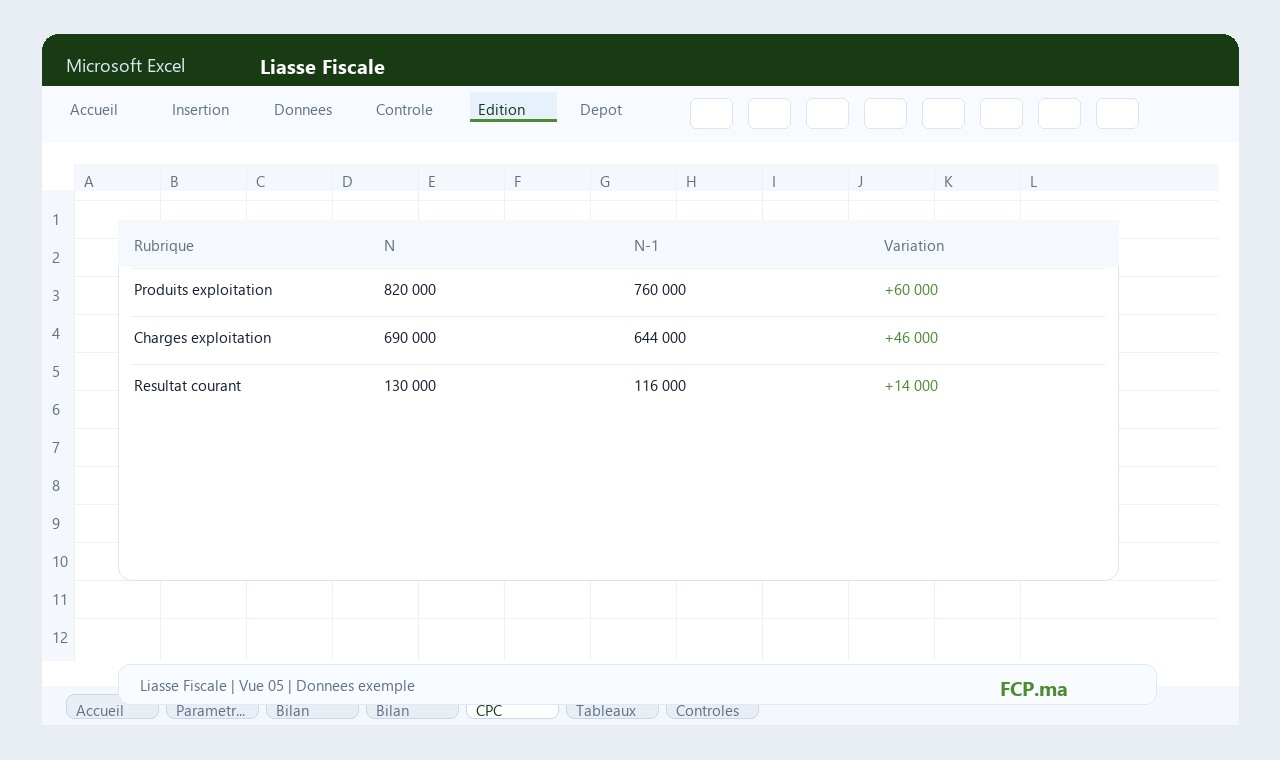The height and width of the screenshot is (760, 1280).
Task: Select row 7 header
Action: (58, 447)
